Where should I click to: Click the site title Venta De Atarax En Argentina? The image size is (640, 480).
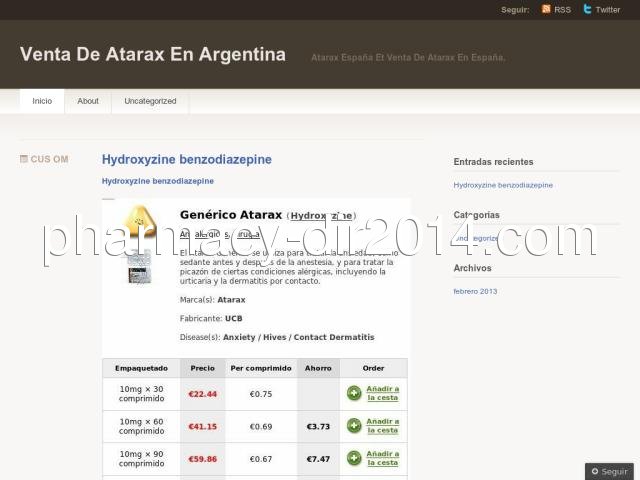click(153, 54)
